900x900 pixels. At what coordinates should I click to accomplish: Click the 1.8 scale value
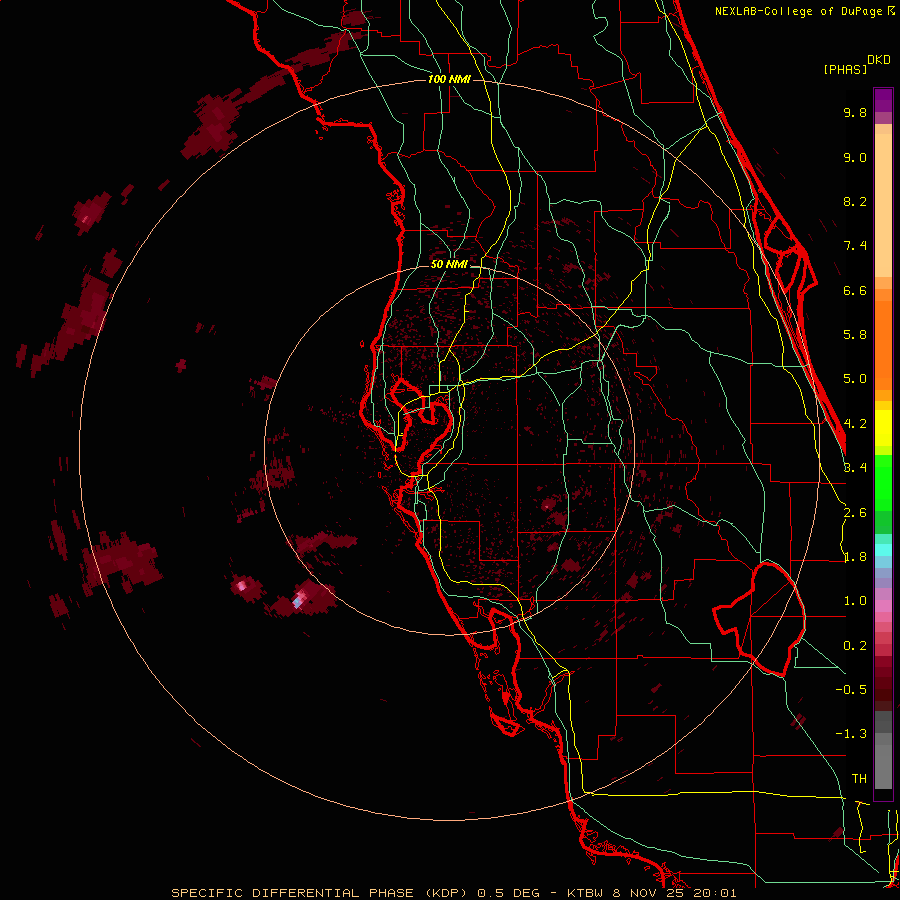click(x=855, y=557)
